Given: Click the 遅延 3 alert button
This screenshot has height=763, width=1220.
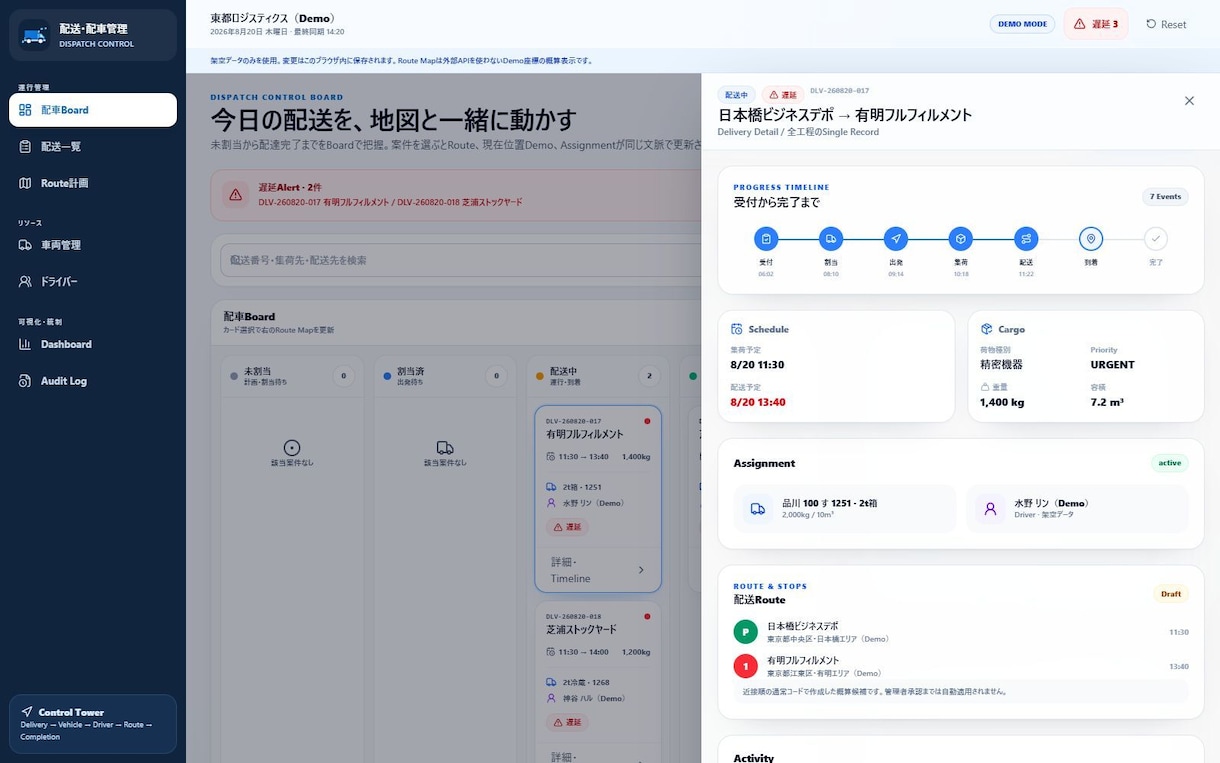Looking at the screenshot, I should (x=1096, y=24).
